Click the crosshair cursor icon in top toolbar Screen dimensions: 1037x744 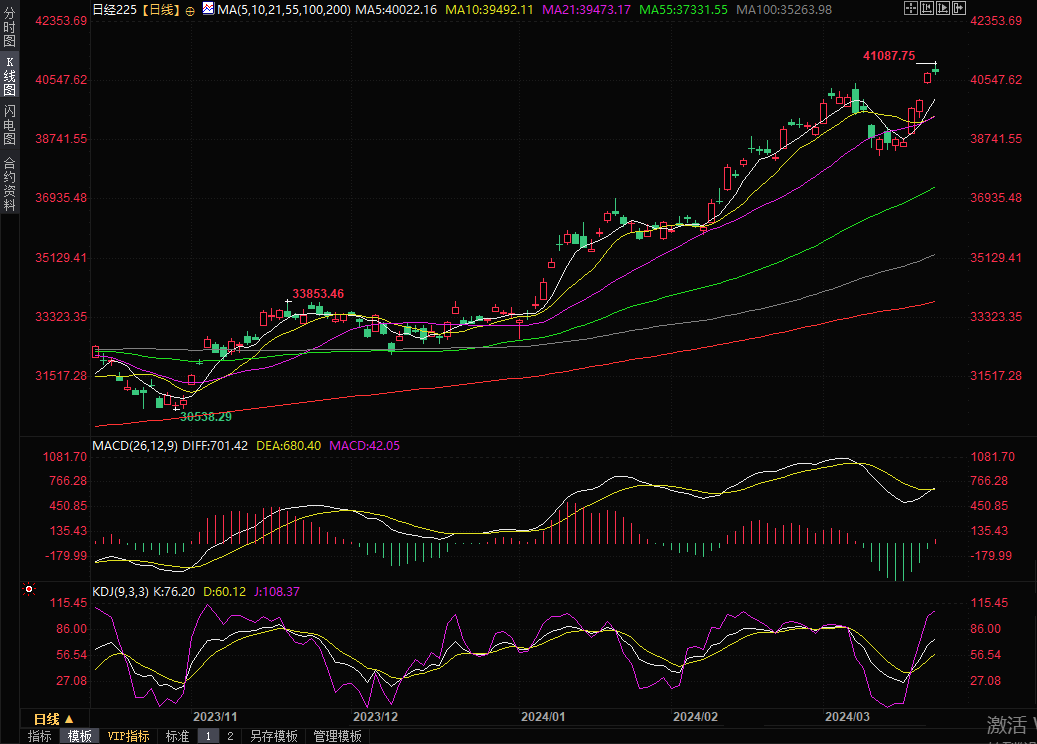tap(910, 8)
